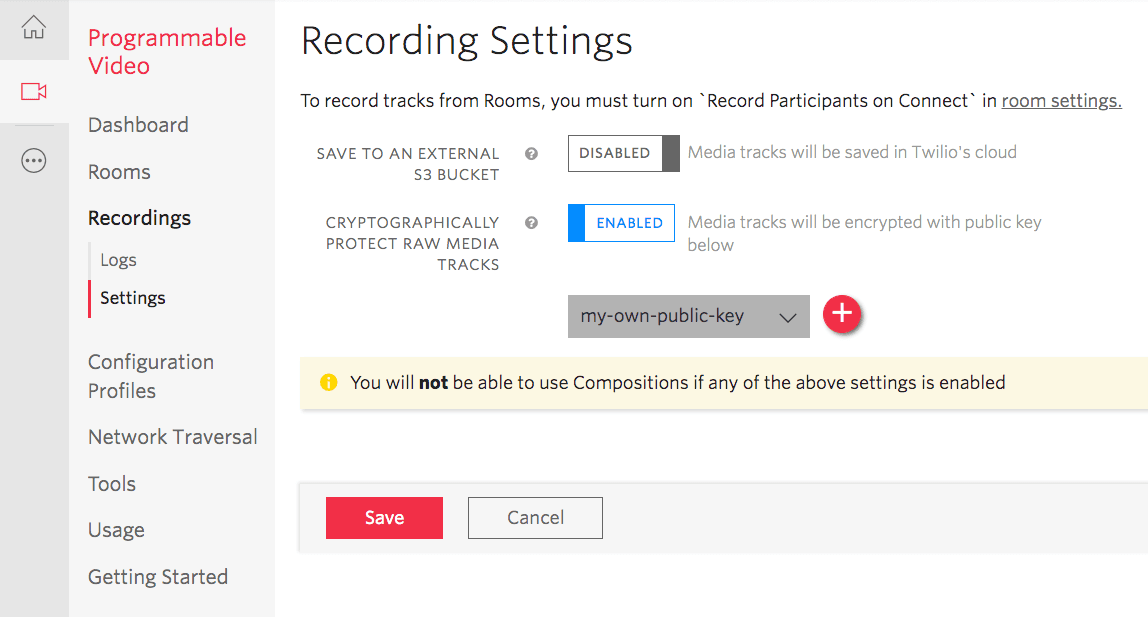Open the my-own-public-key dropdown

688,315
